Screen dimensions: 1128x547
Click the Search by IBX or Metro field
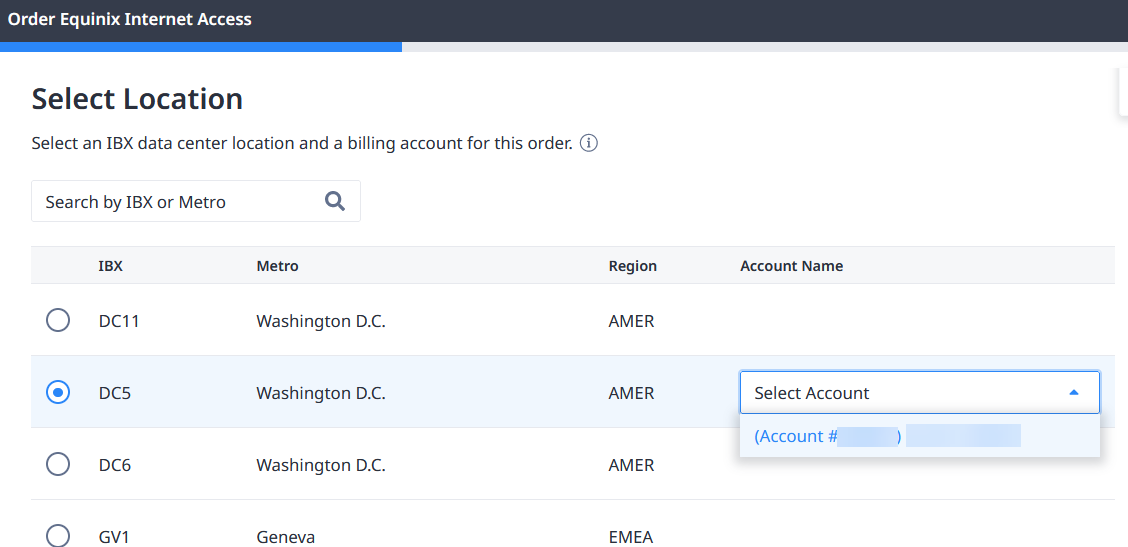click(x=196, y=201)
